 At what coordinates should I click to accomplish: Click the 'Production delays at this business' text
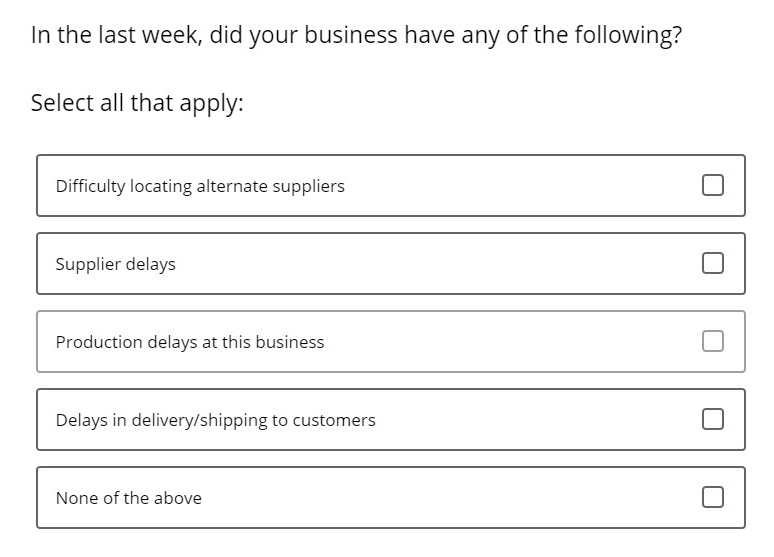[190, 342]
